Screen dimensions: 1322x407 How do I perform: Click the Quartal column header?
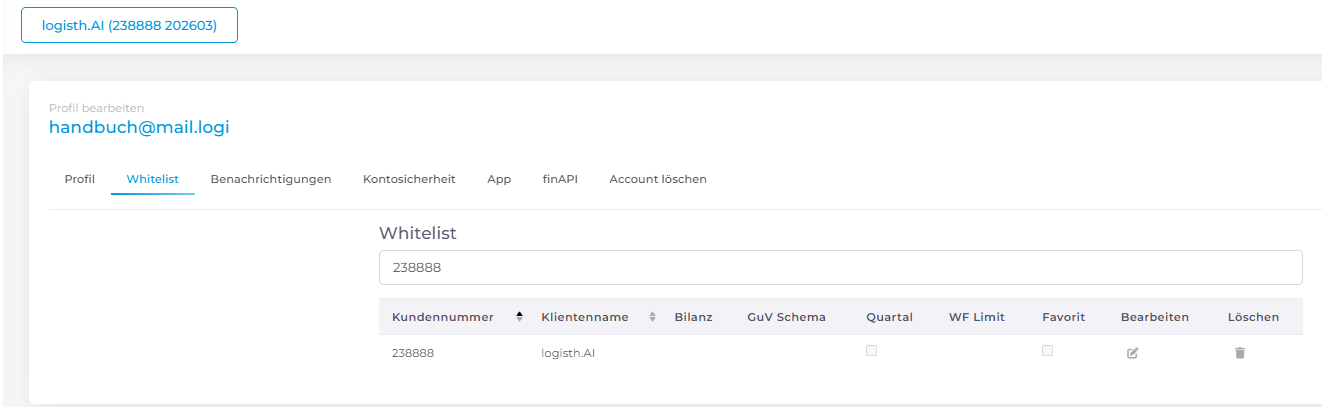coord(889,317)
